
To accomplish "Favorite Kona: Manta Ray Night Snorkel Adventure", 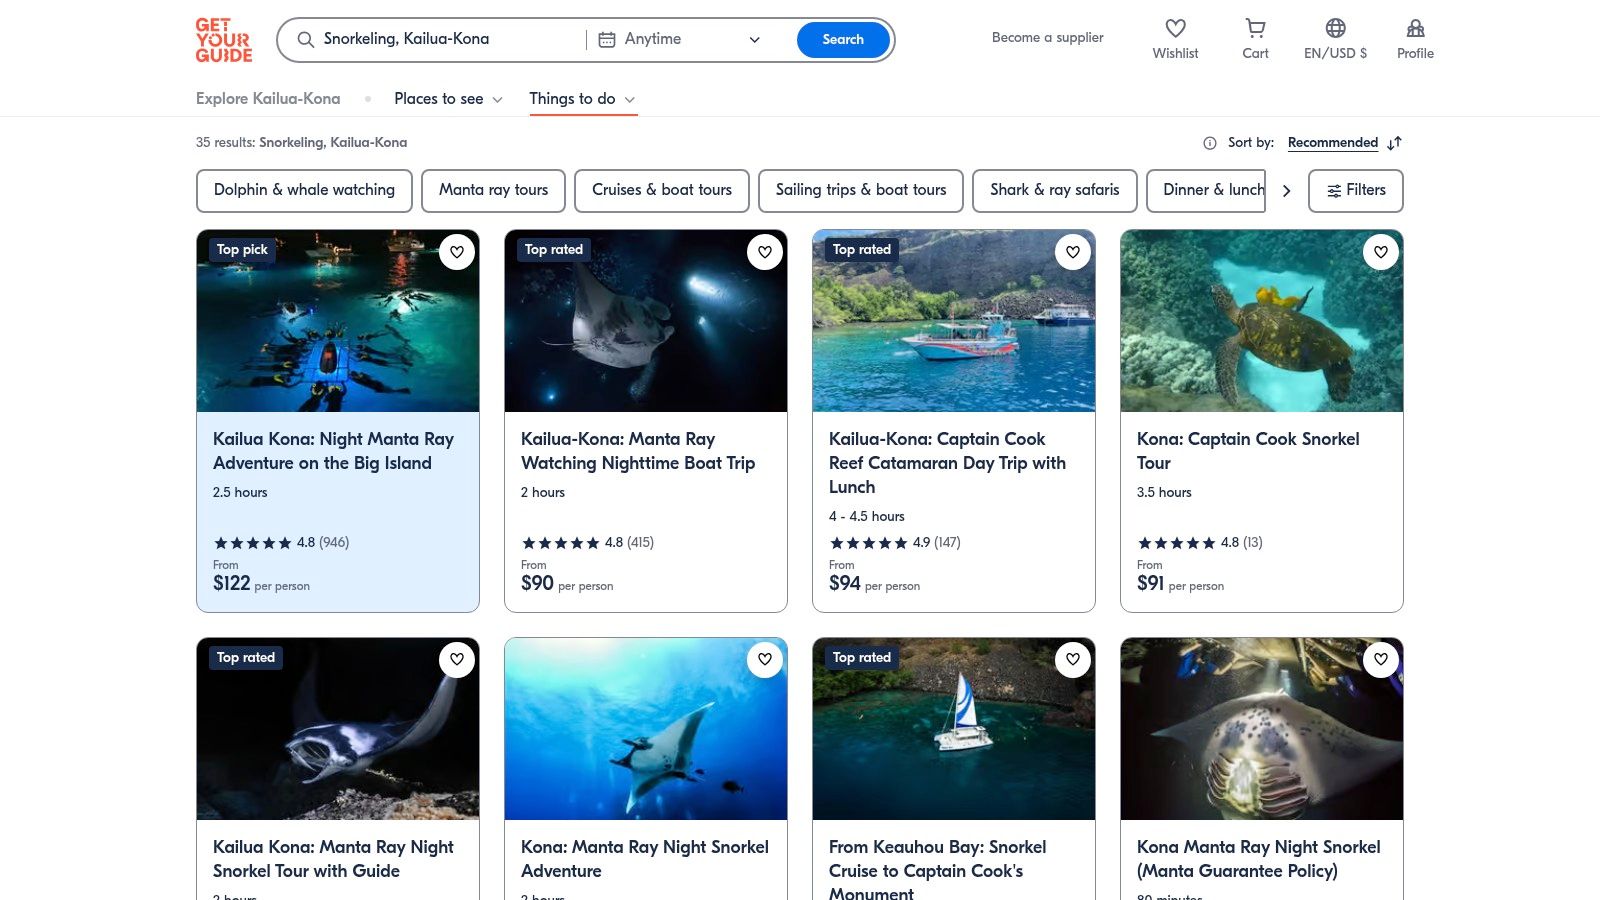I will (765, 659).
